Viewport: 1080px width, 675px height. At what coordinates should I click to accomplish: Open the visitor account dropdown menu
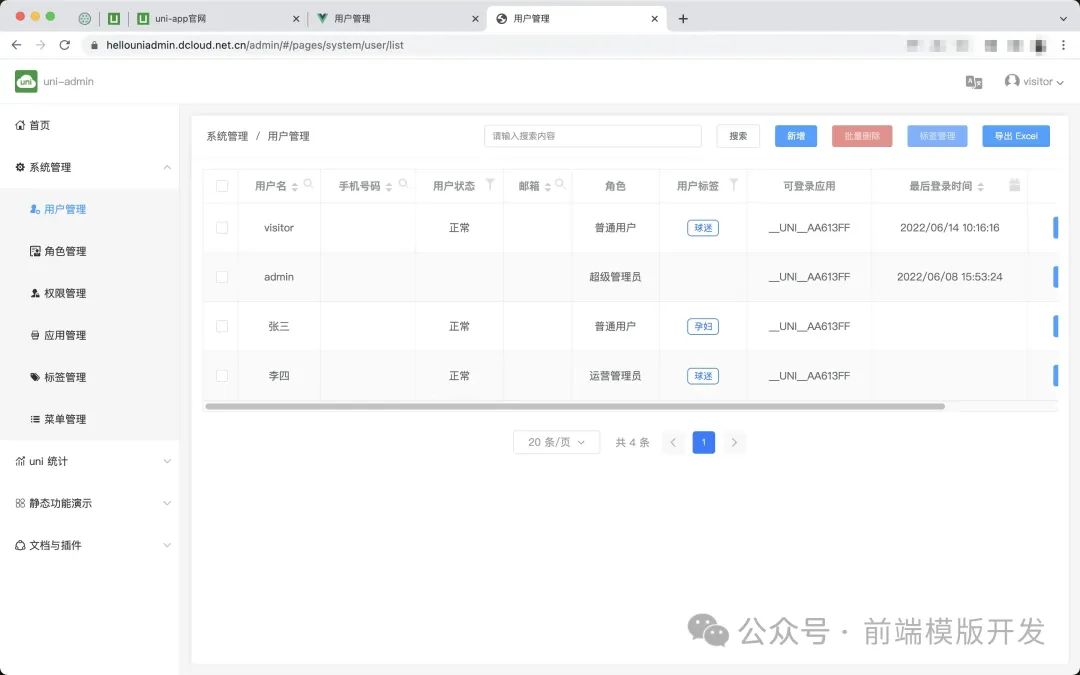point(1035,82)
